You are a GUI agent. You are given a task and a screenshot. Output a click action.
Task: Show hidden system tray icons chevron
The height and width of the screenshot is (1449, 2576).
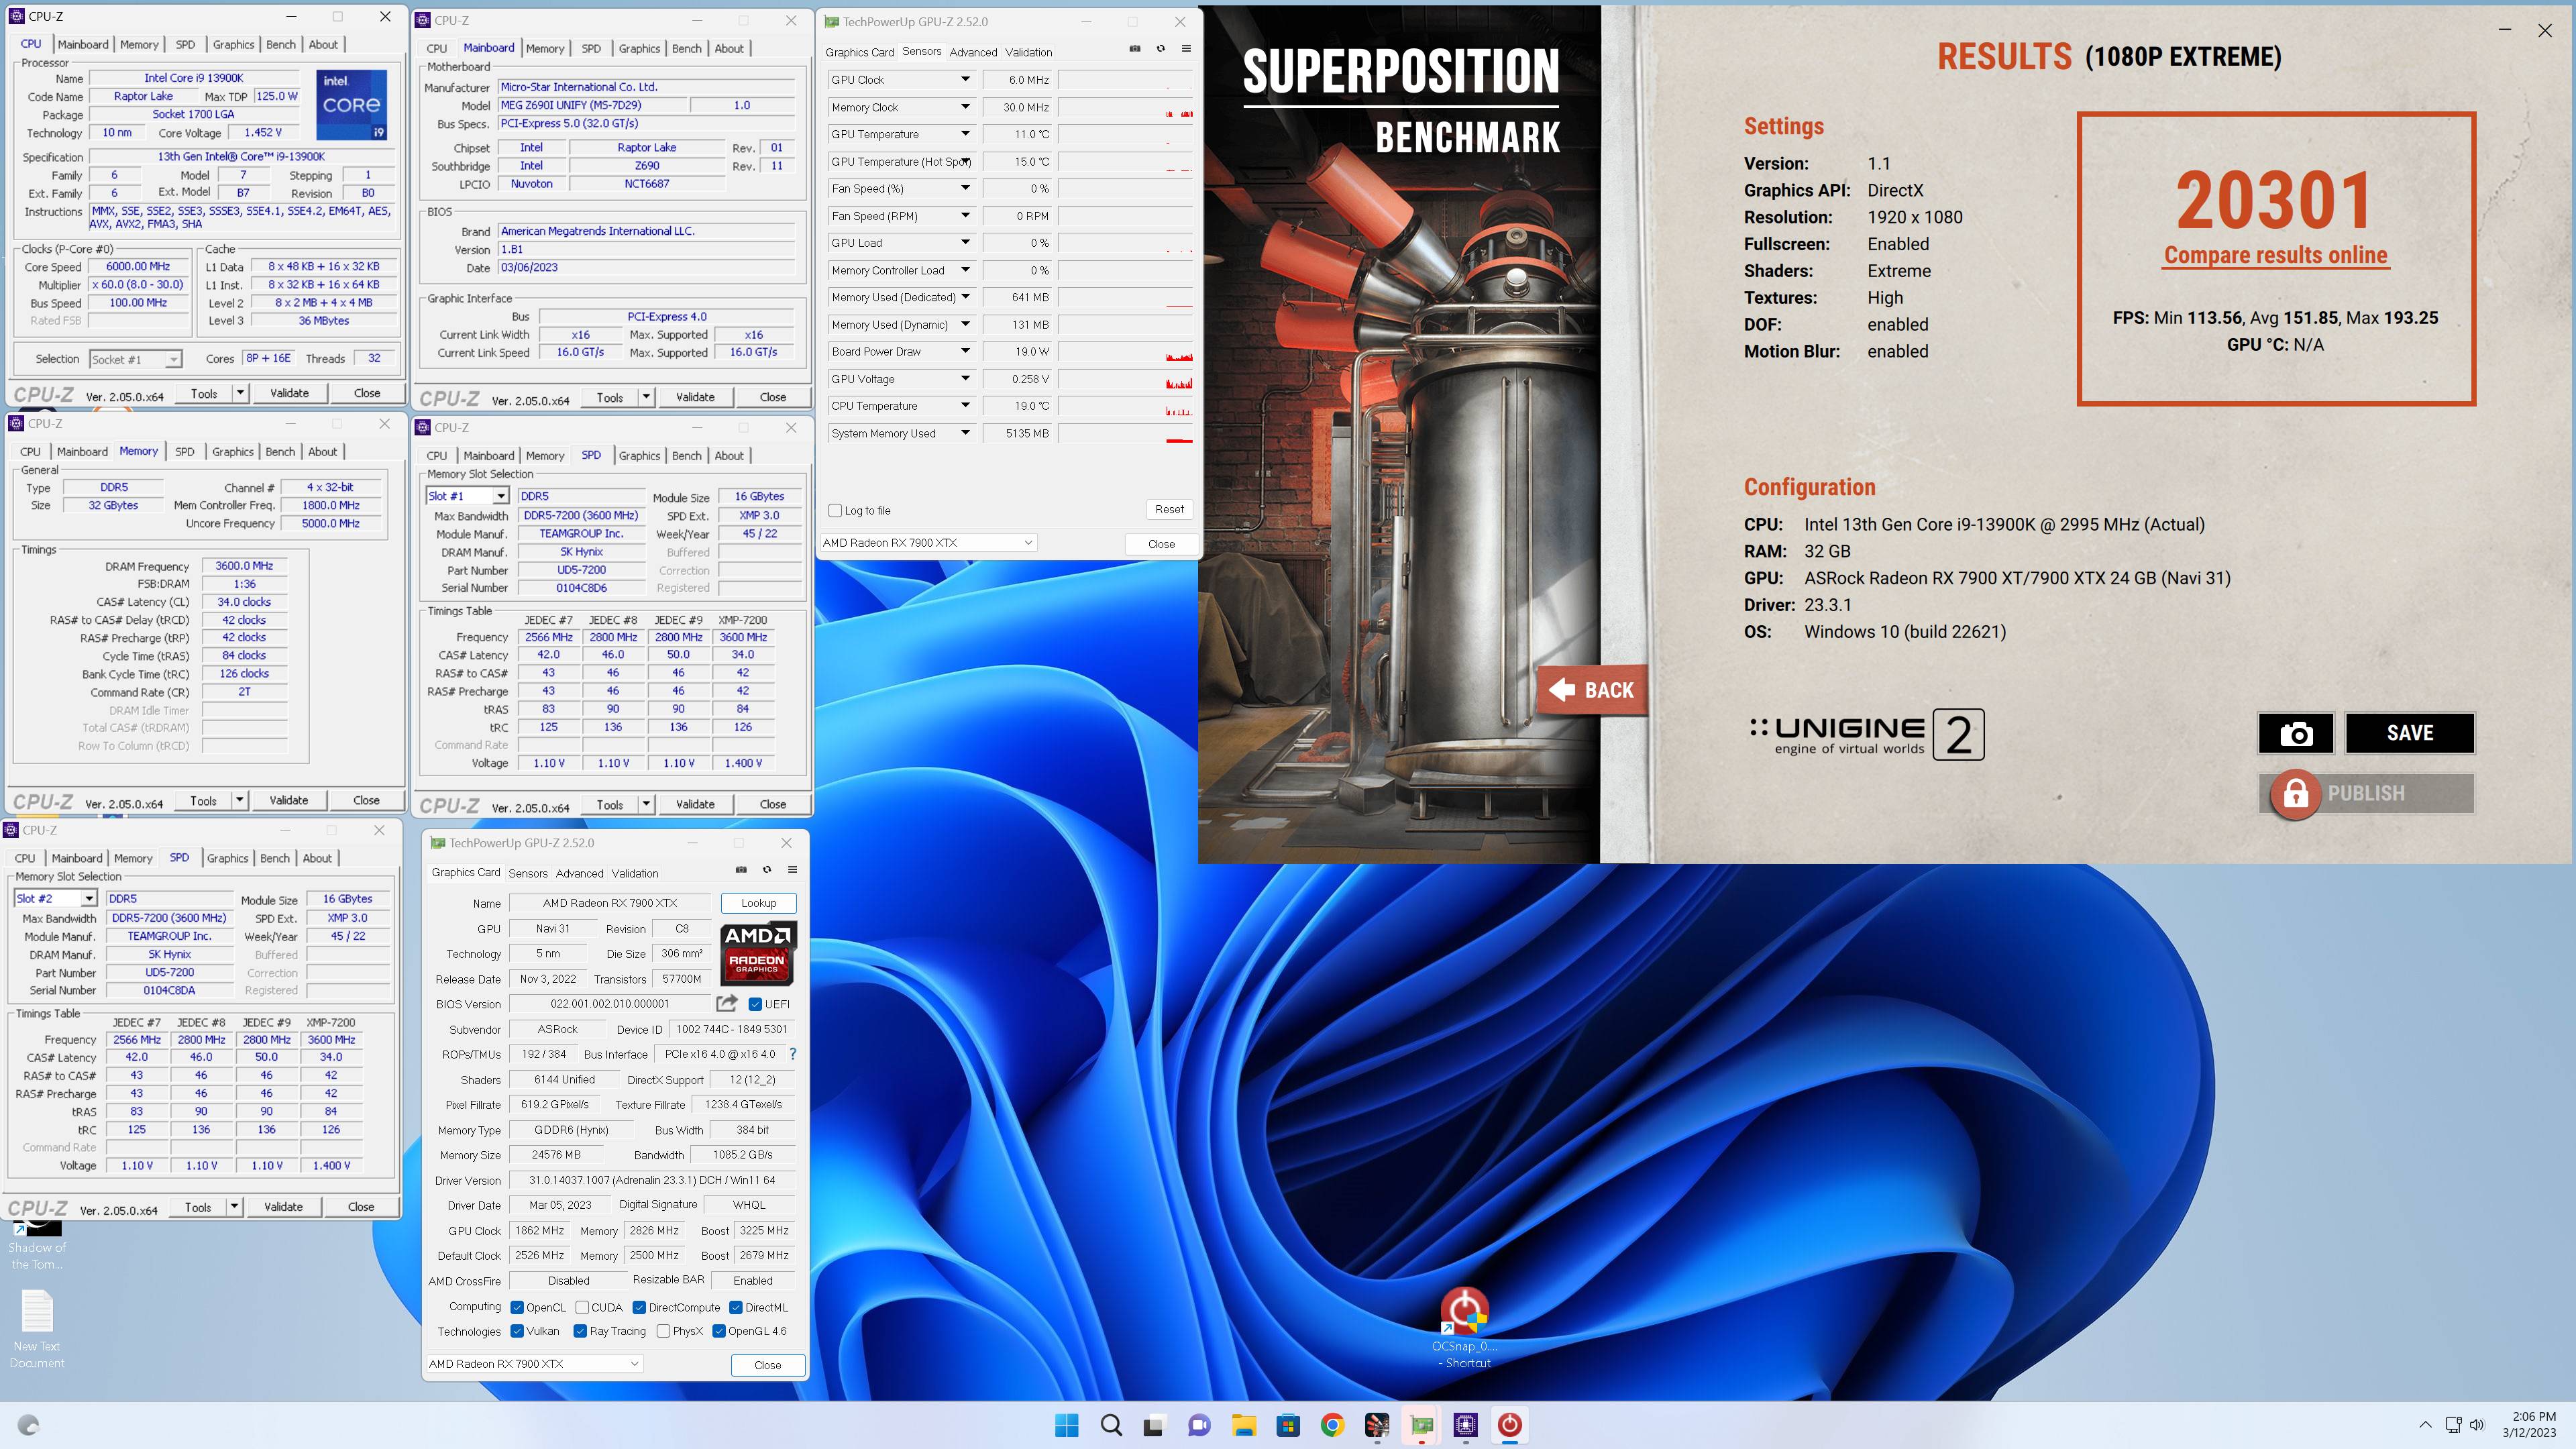click(x=2425, y=1425)
